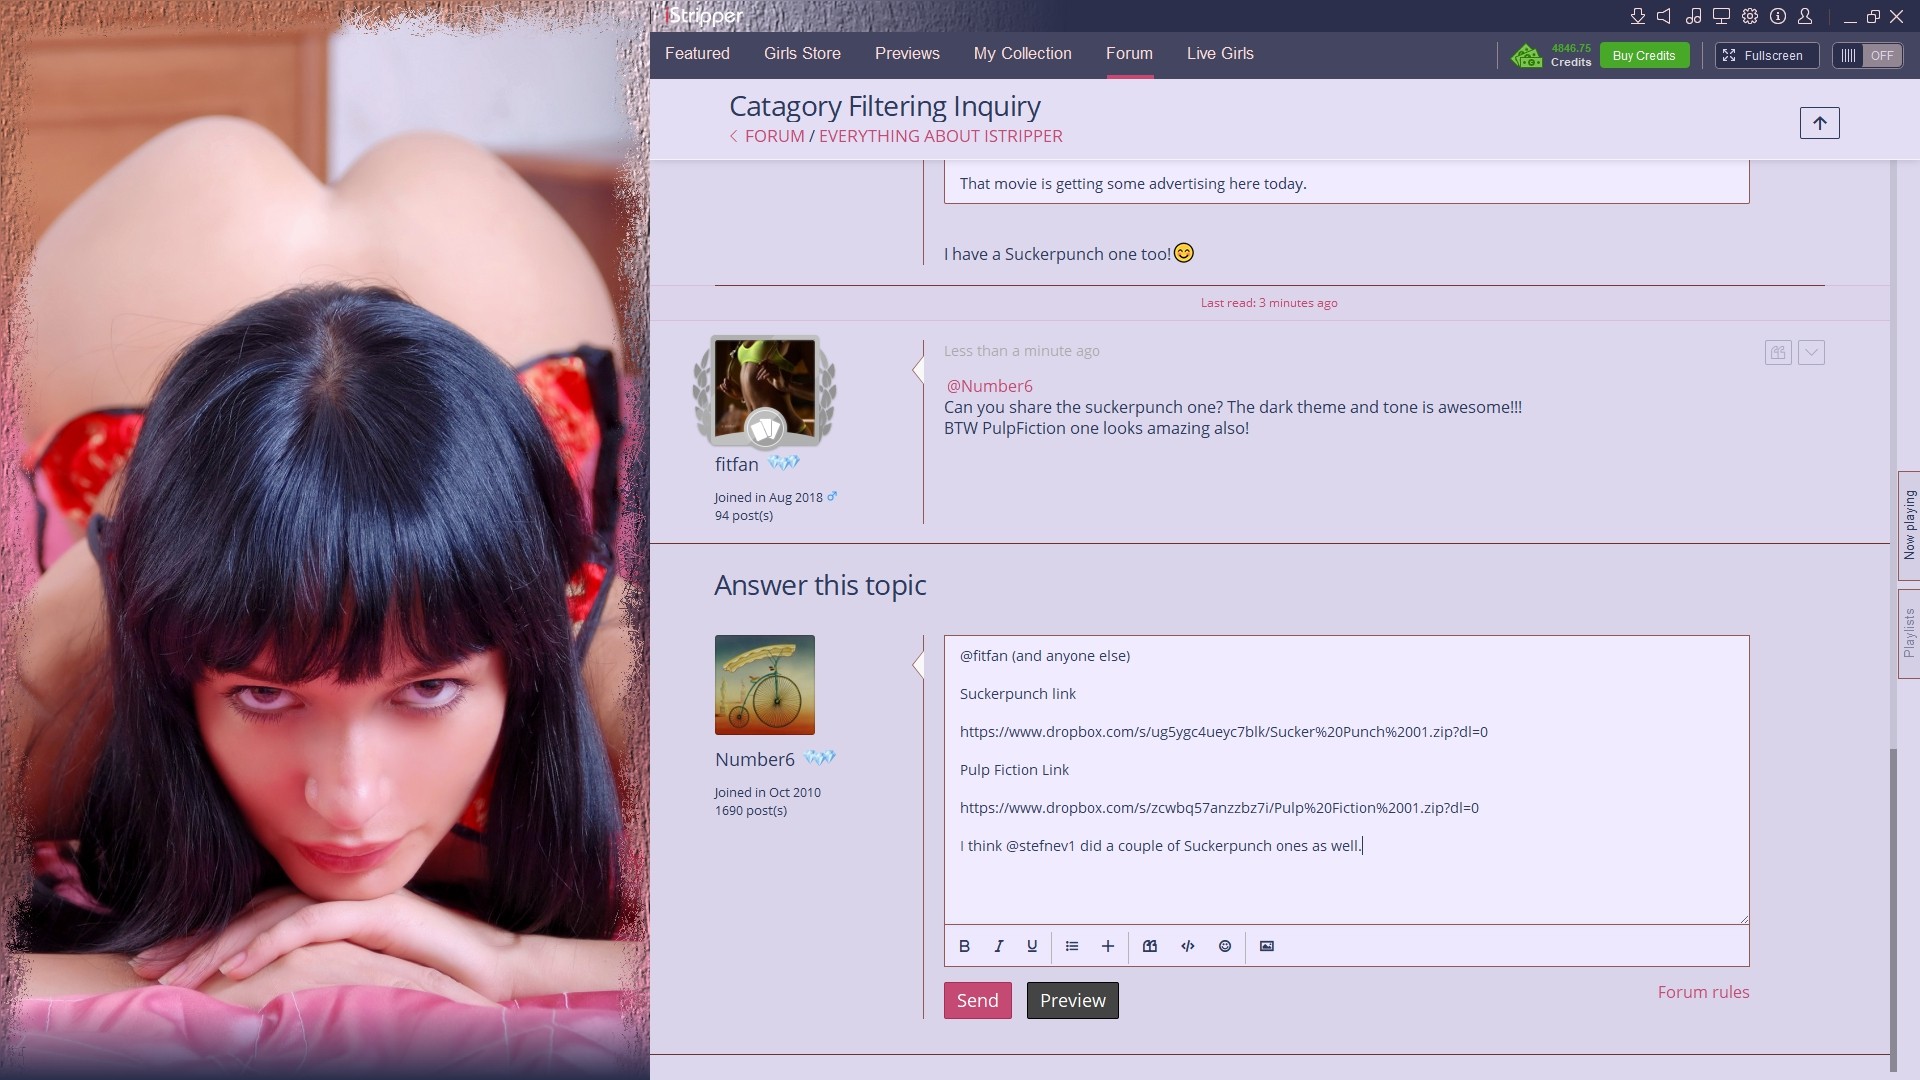The height and width of the screenshot is (1080, 1920).
Task: Toggle the ON/OFF switch beside Fullscreen
Action: point(1867,56)
